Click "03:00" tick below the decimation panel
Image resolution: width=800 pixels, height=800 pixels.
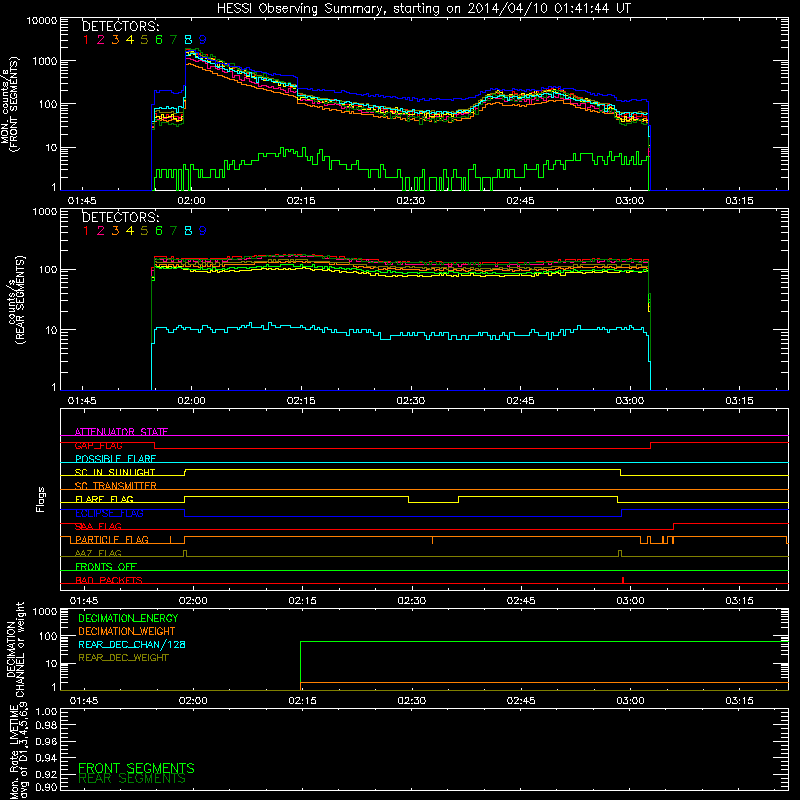pos(630,701)
